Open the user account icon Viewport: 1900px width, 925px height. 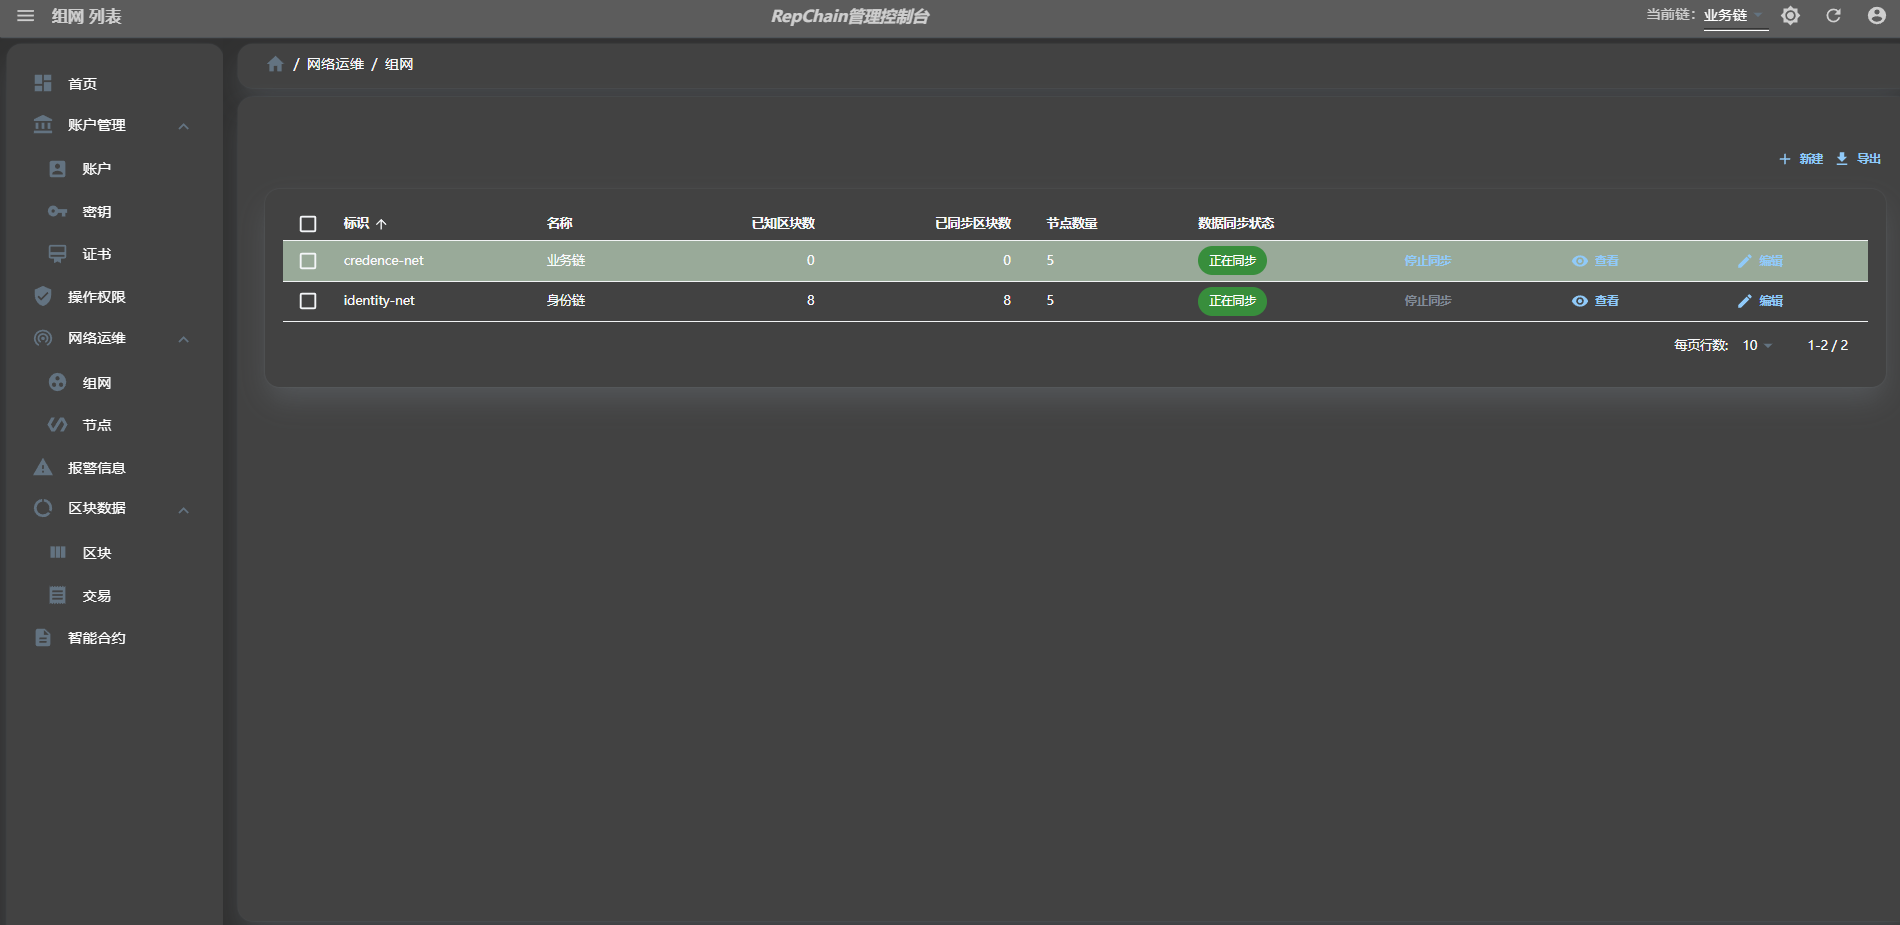click(1876, 16)
